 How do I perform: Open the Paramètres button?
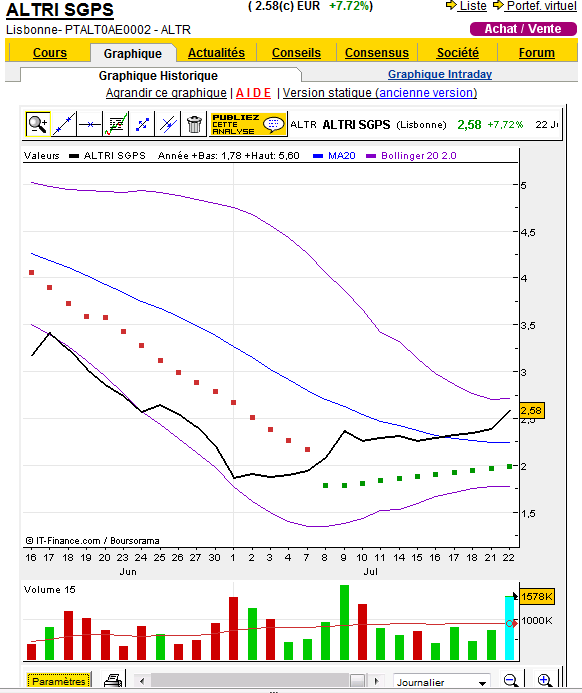coord(58,681)
